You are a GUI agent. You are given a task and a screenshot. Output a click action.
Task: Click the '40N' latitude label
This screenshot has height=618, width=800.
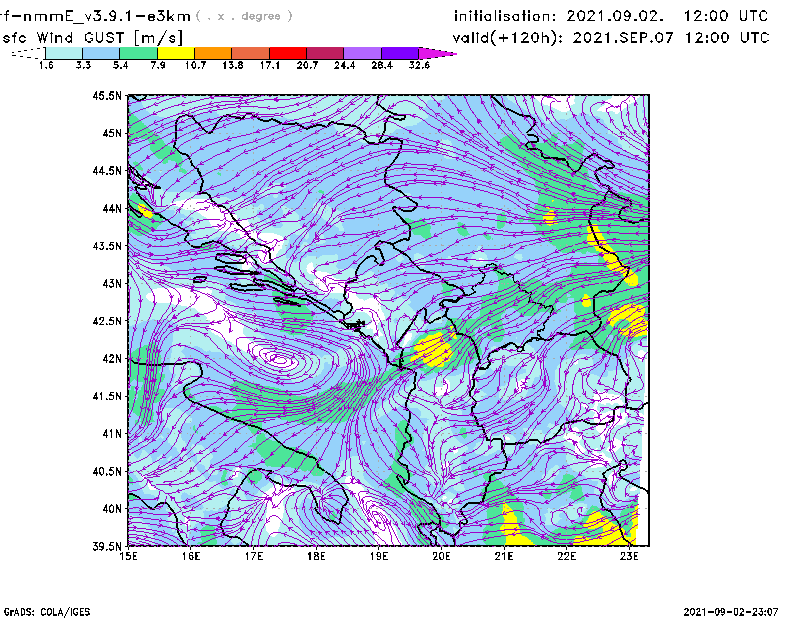click(x=112, y=509)
